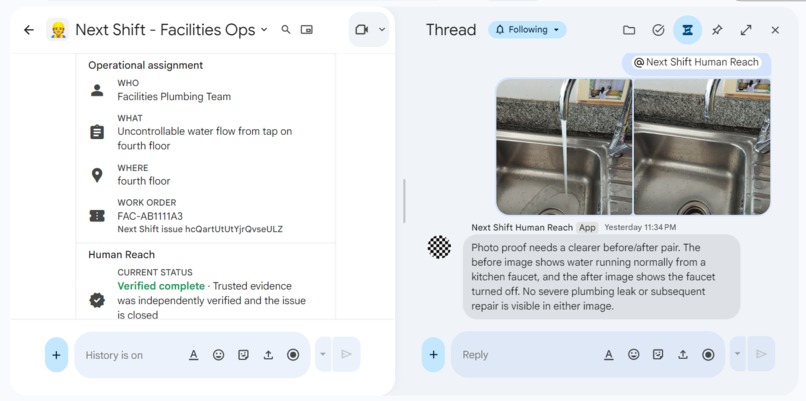Click the panel divider handle
The width and height of the screenshot is (806, 401).
[x=405, y=200]
